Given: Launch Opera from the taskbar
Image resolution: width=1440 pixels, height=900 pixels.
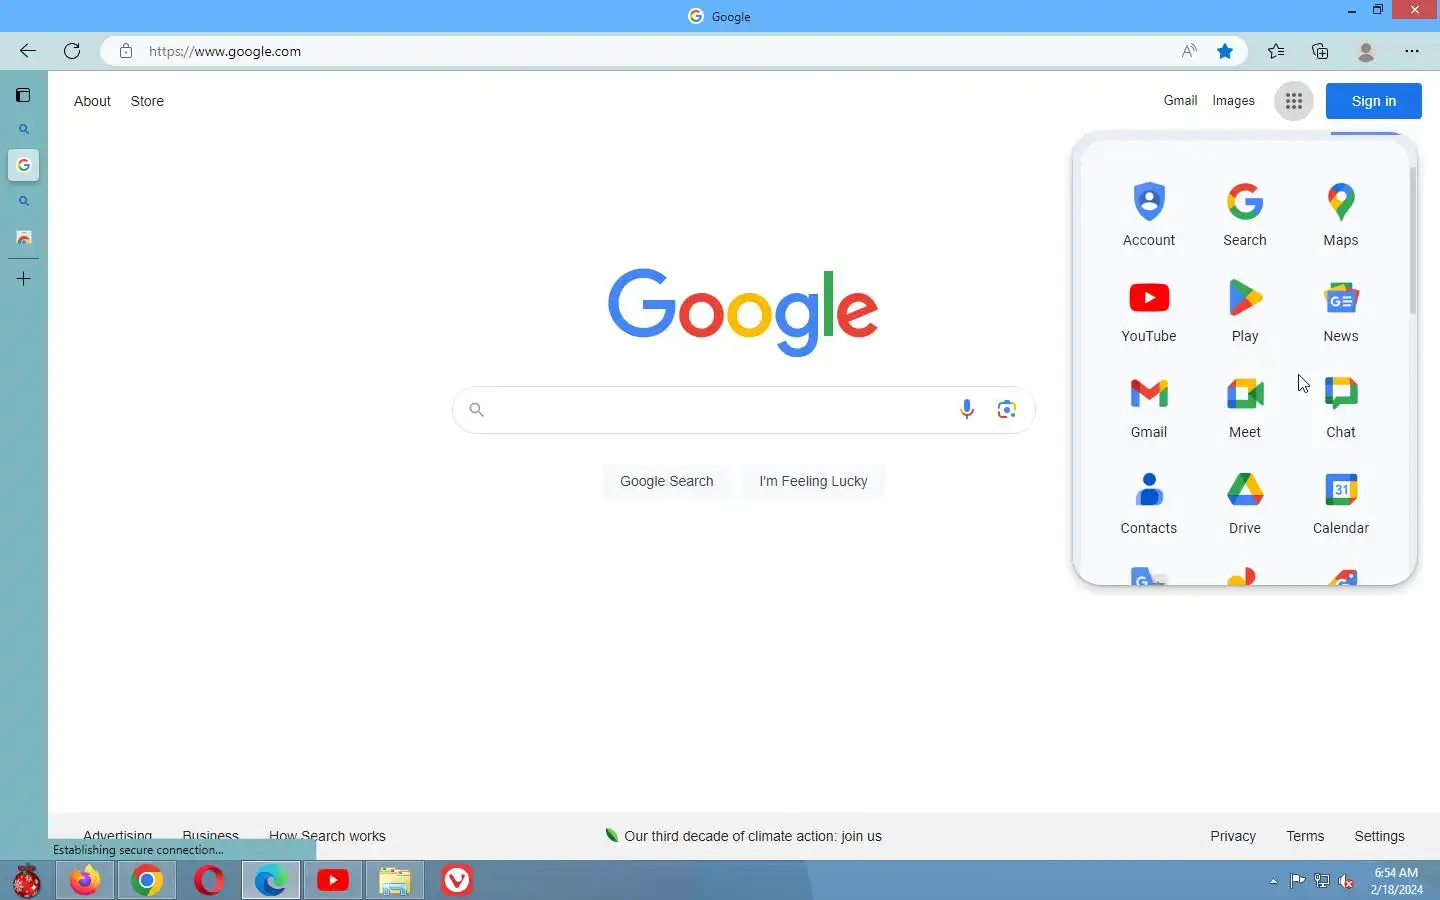Looking at the screenshot, I should pyautogui.click(x=209, y=880).
